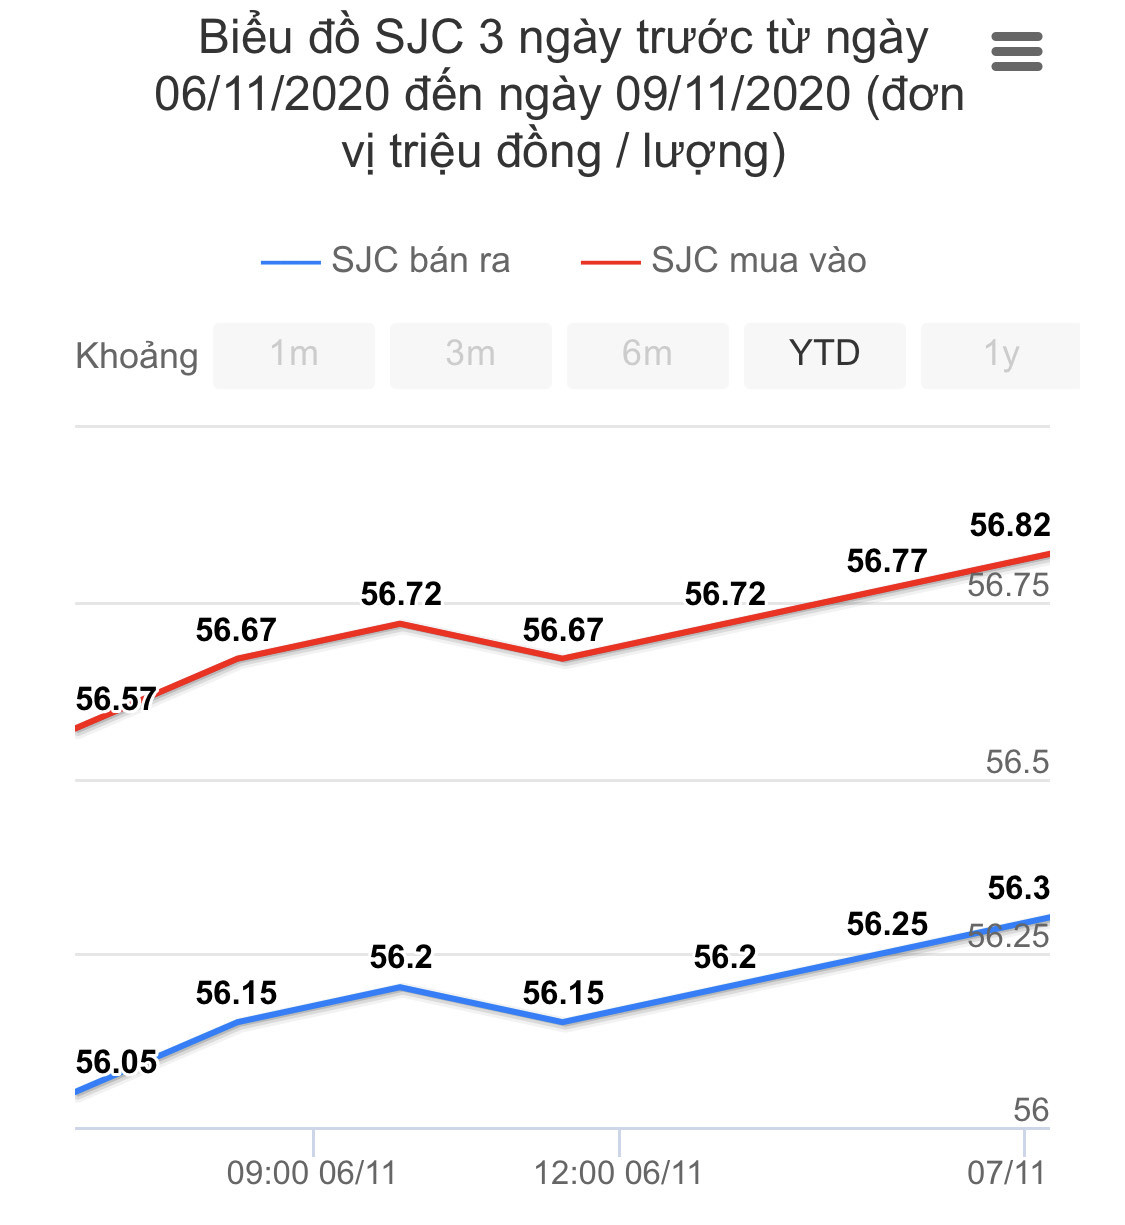
Task: Click the 56.3 data point on blue line
Action: [1047, 917]
